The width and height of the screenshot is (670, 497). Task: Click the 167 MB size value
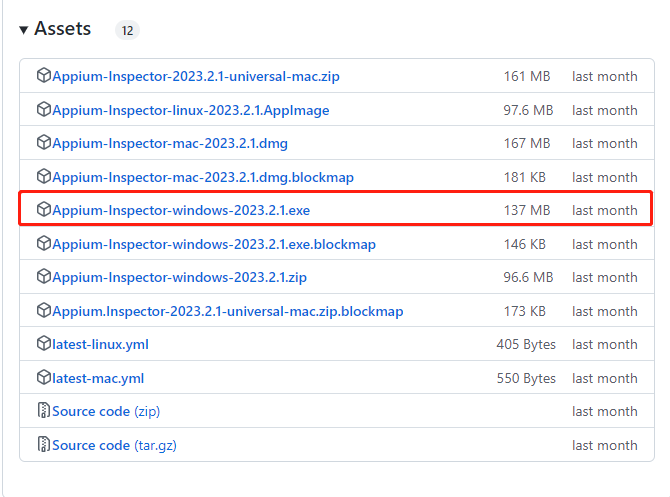click(x=527, y=144)
